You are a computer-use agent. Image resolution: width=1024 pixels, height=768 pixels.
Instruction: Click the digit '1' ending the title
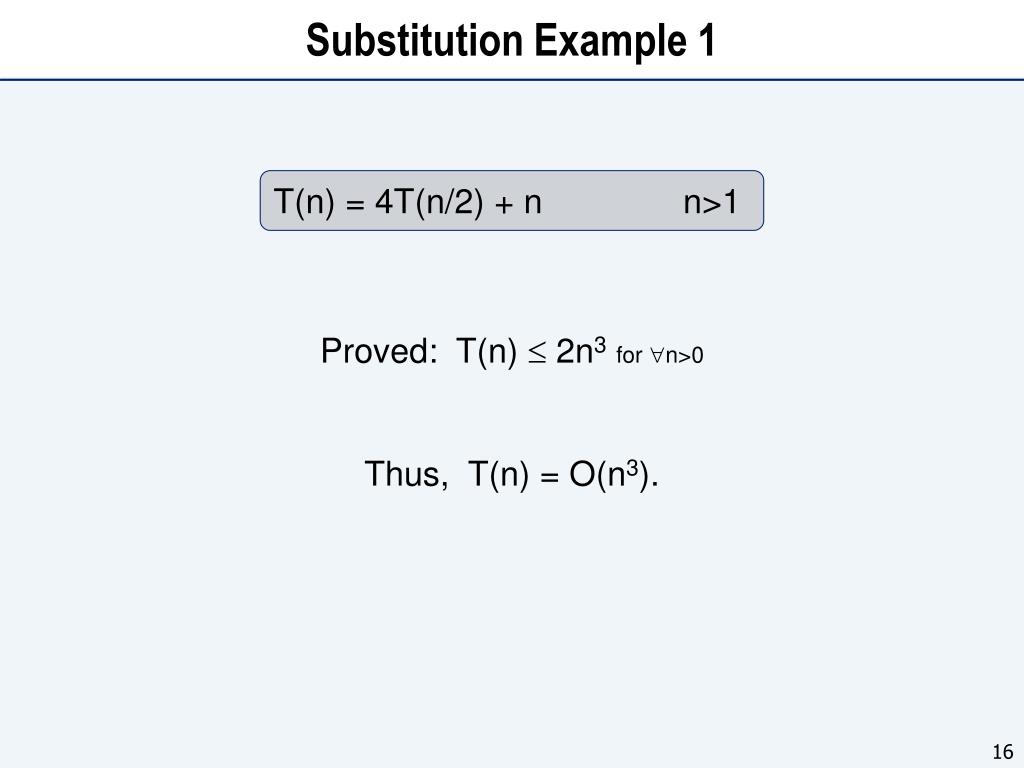(x=708, y=40)
